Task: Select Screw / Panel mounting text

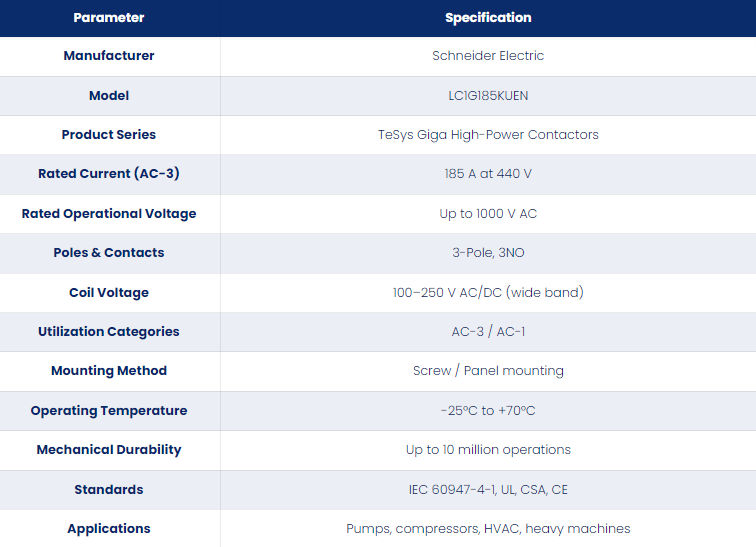Action: click(488, 371)
